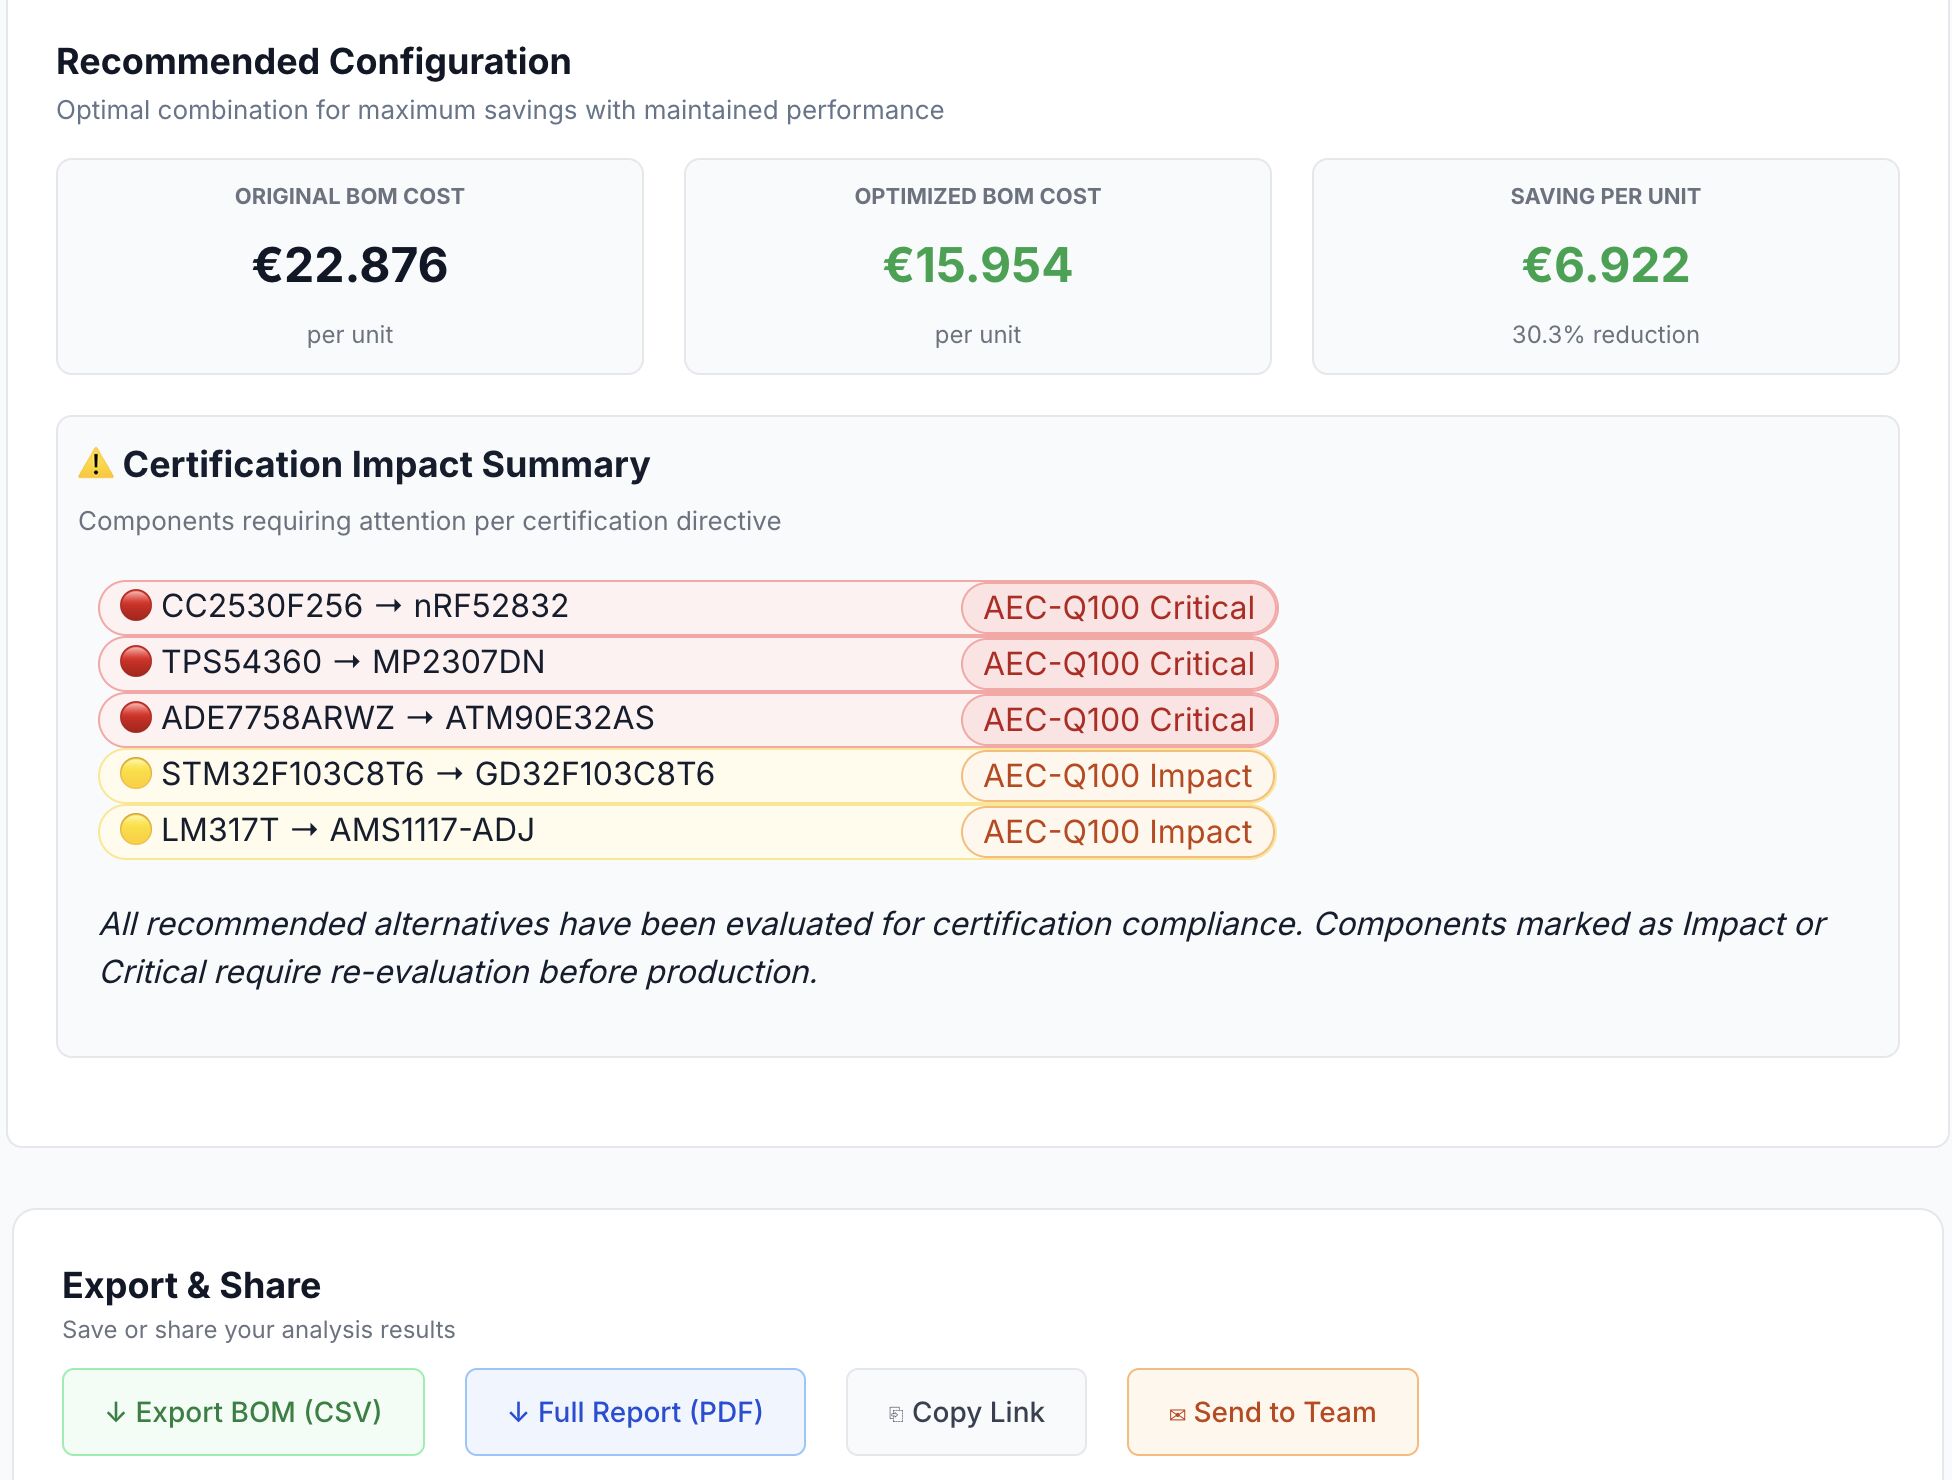Screen dimensions: 1952x1480
Task: Click the Save or share your analysis results text
Action: [x=259, y=1330]
